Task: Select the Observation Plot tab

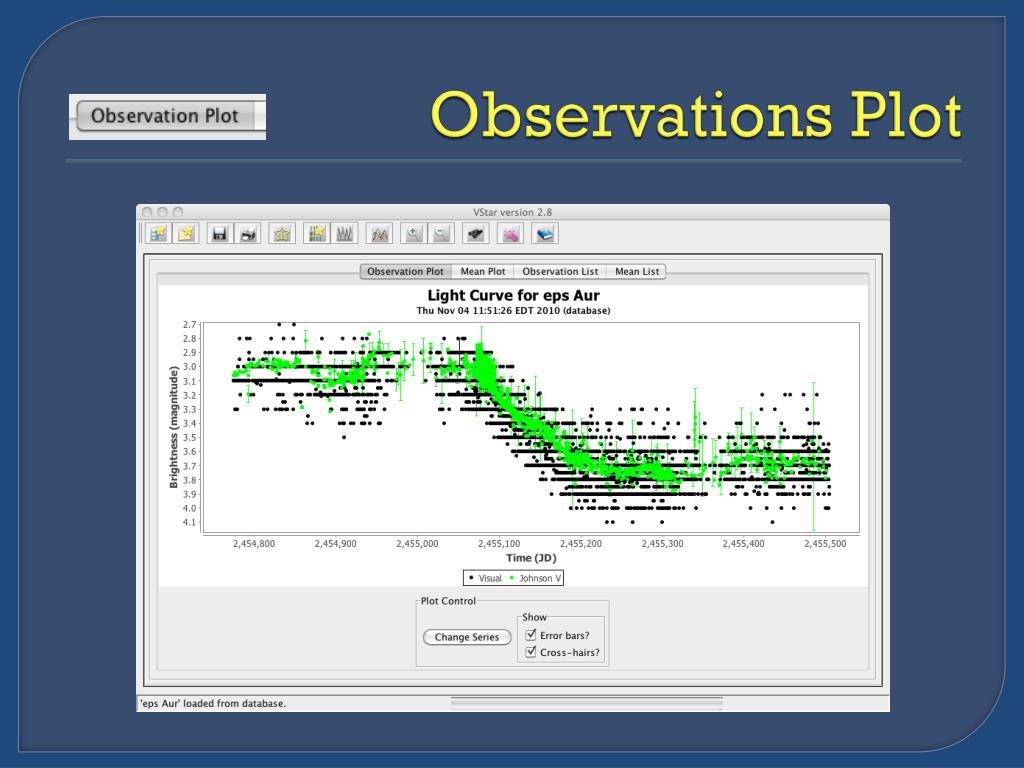Action: coord(406,272)
